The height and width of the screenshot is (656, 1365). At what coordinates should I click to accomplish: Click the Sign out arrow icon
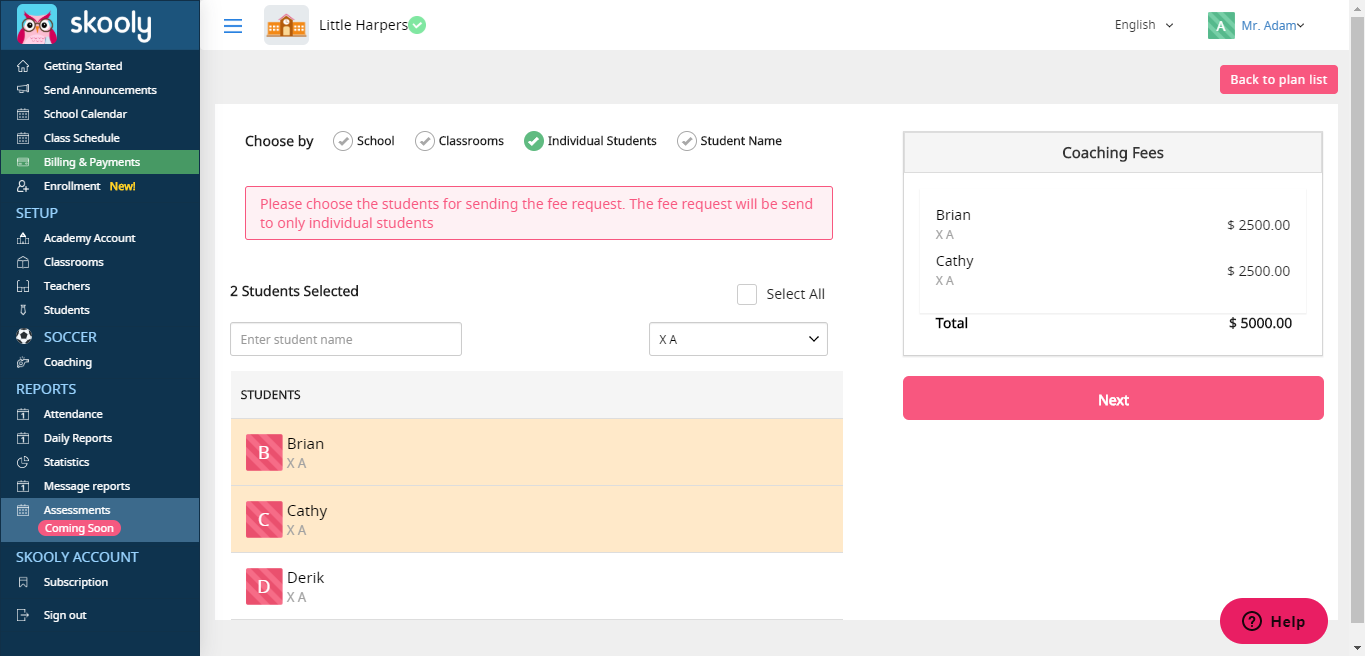point(23,615)
